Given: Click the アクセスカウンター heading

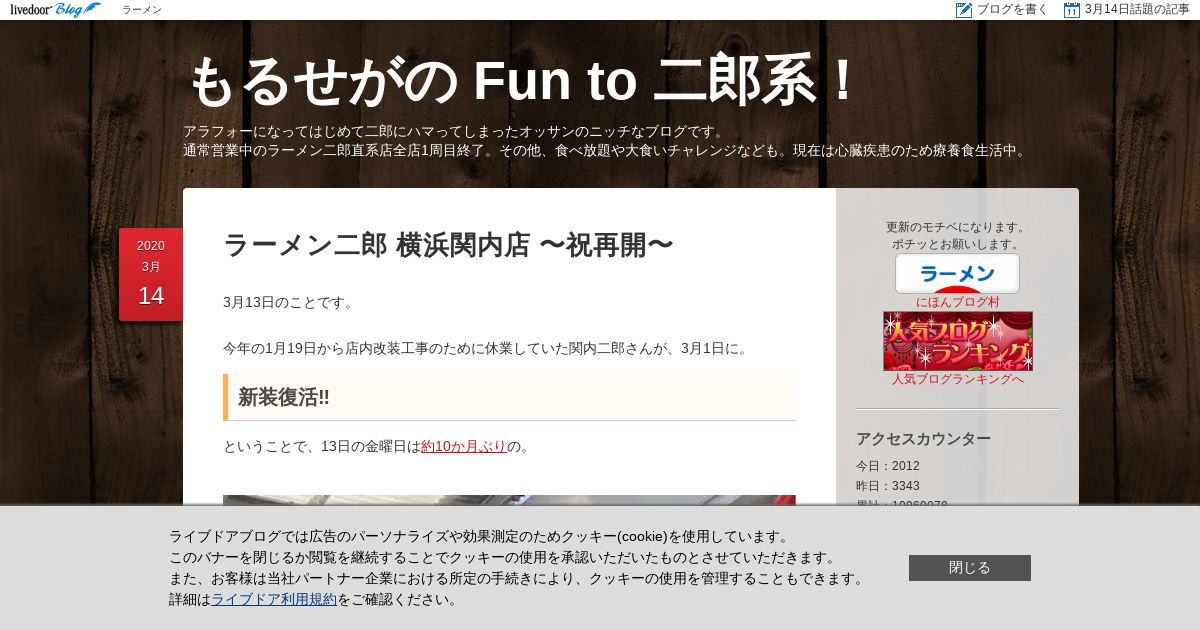Looking at the screenshot, I should (923, 439).
